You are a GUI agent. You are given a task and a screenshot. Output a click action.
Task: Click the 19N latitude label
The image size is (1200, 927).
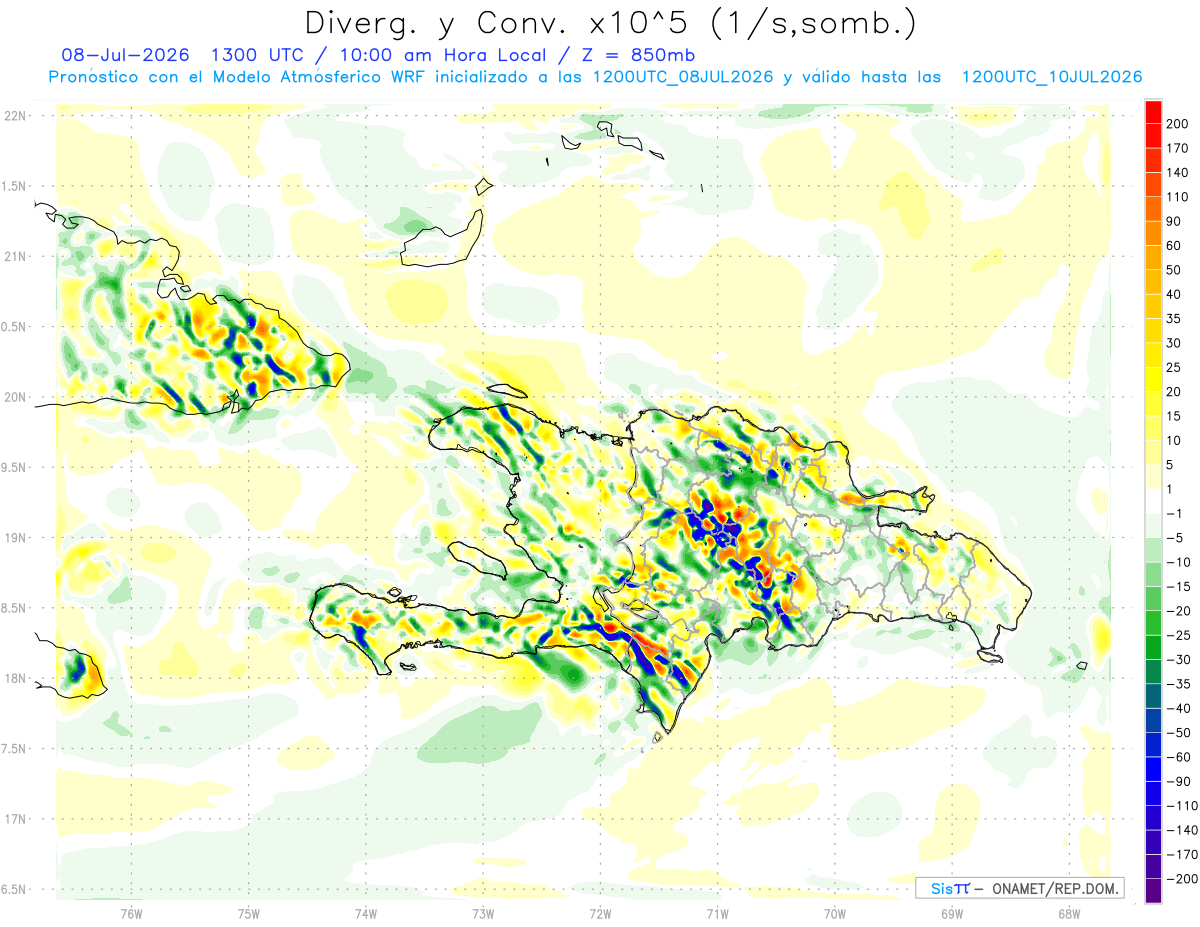point(14,538)
